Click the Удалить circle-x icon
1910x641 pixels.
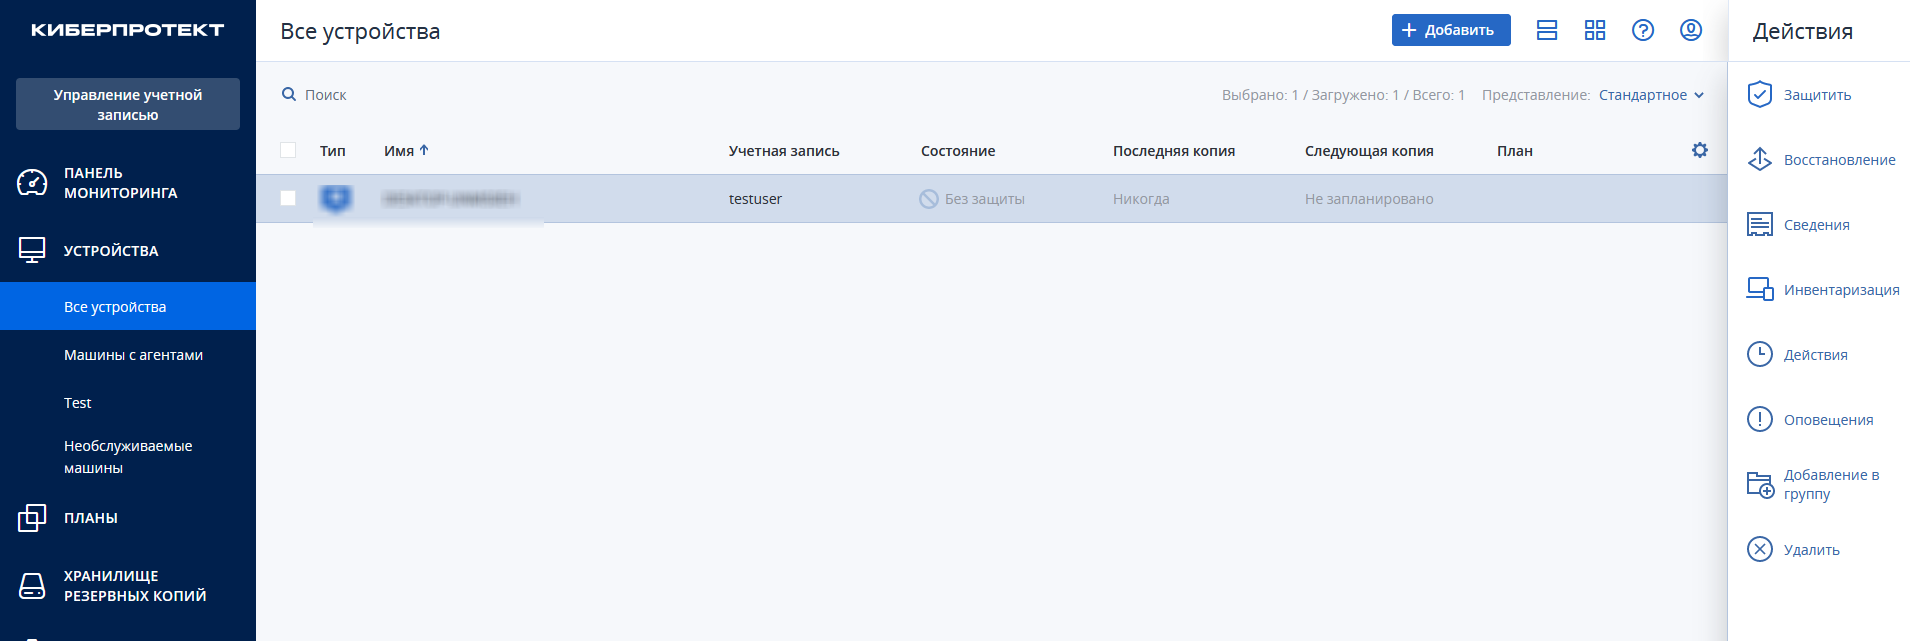click(x=1760, y=549)
